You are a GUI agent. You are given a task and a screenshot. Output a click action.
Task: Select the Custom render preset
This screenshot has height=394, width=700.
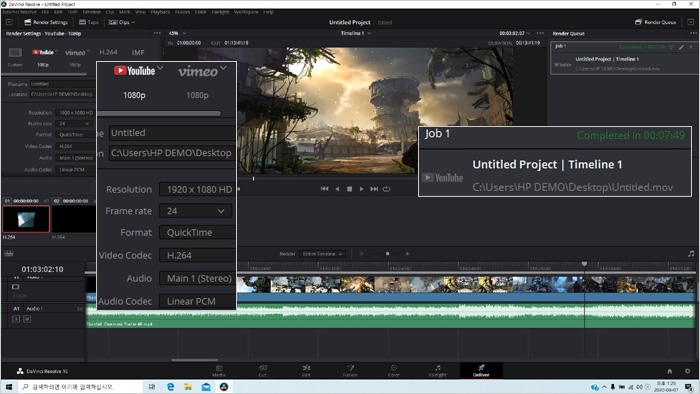click(15, 57)
